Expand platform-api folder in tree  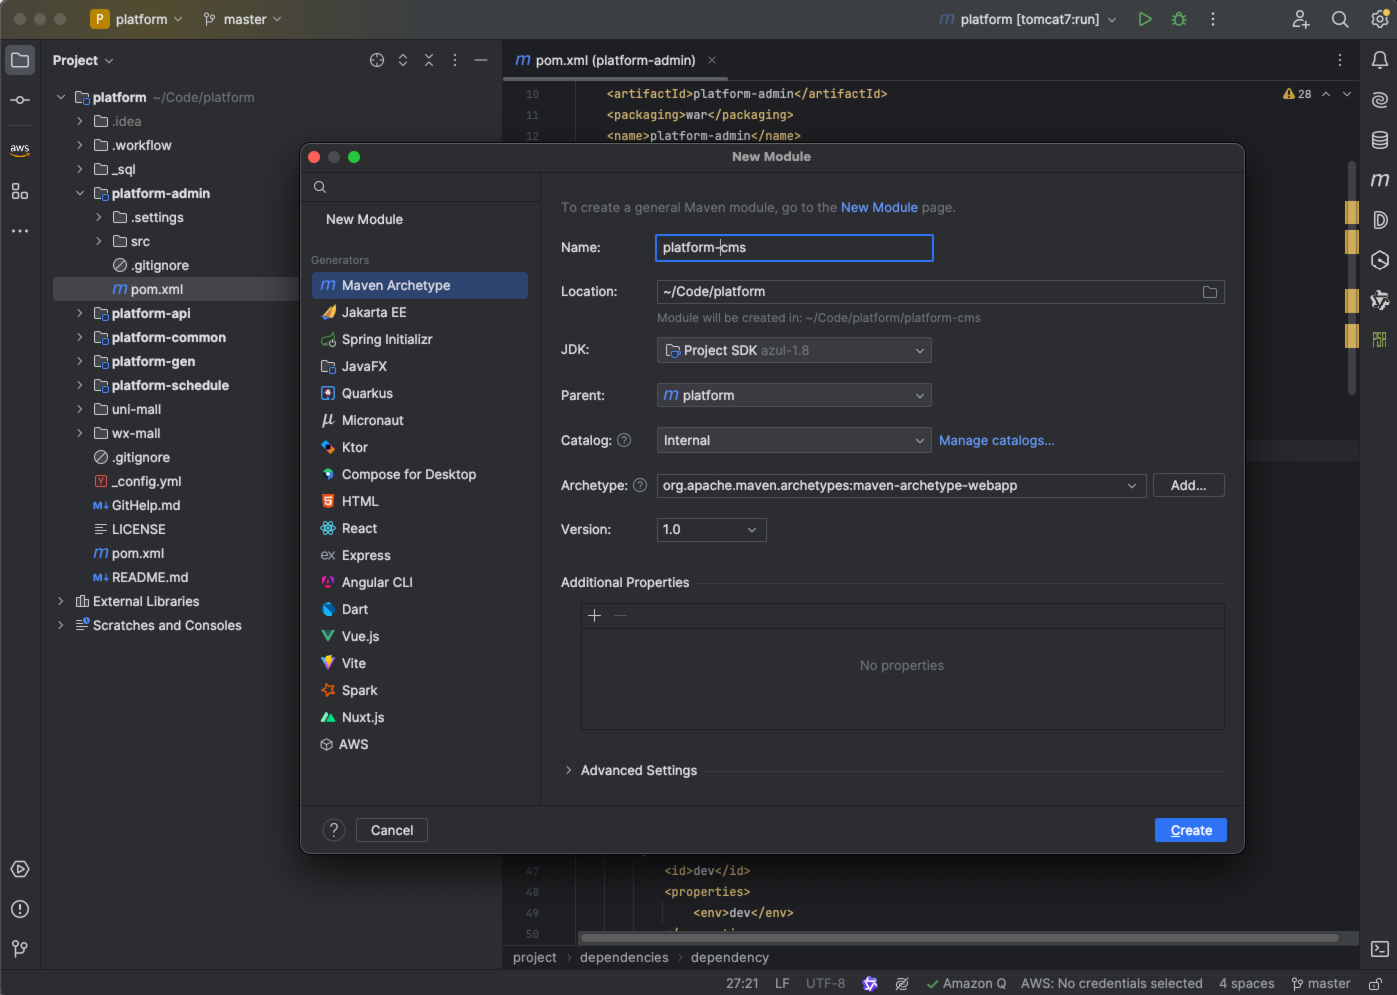(x=80, y=313)
